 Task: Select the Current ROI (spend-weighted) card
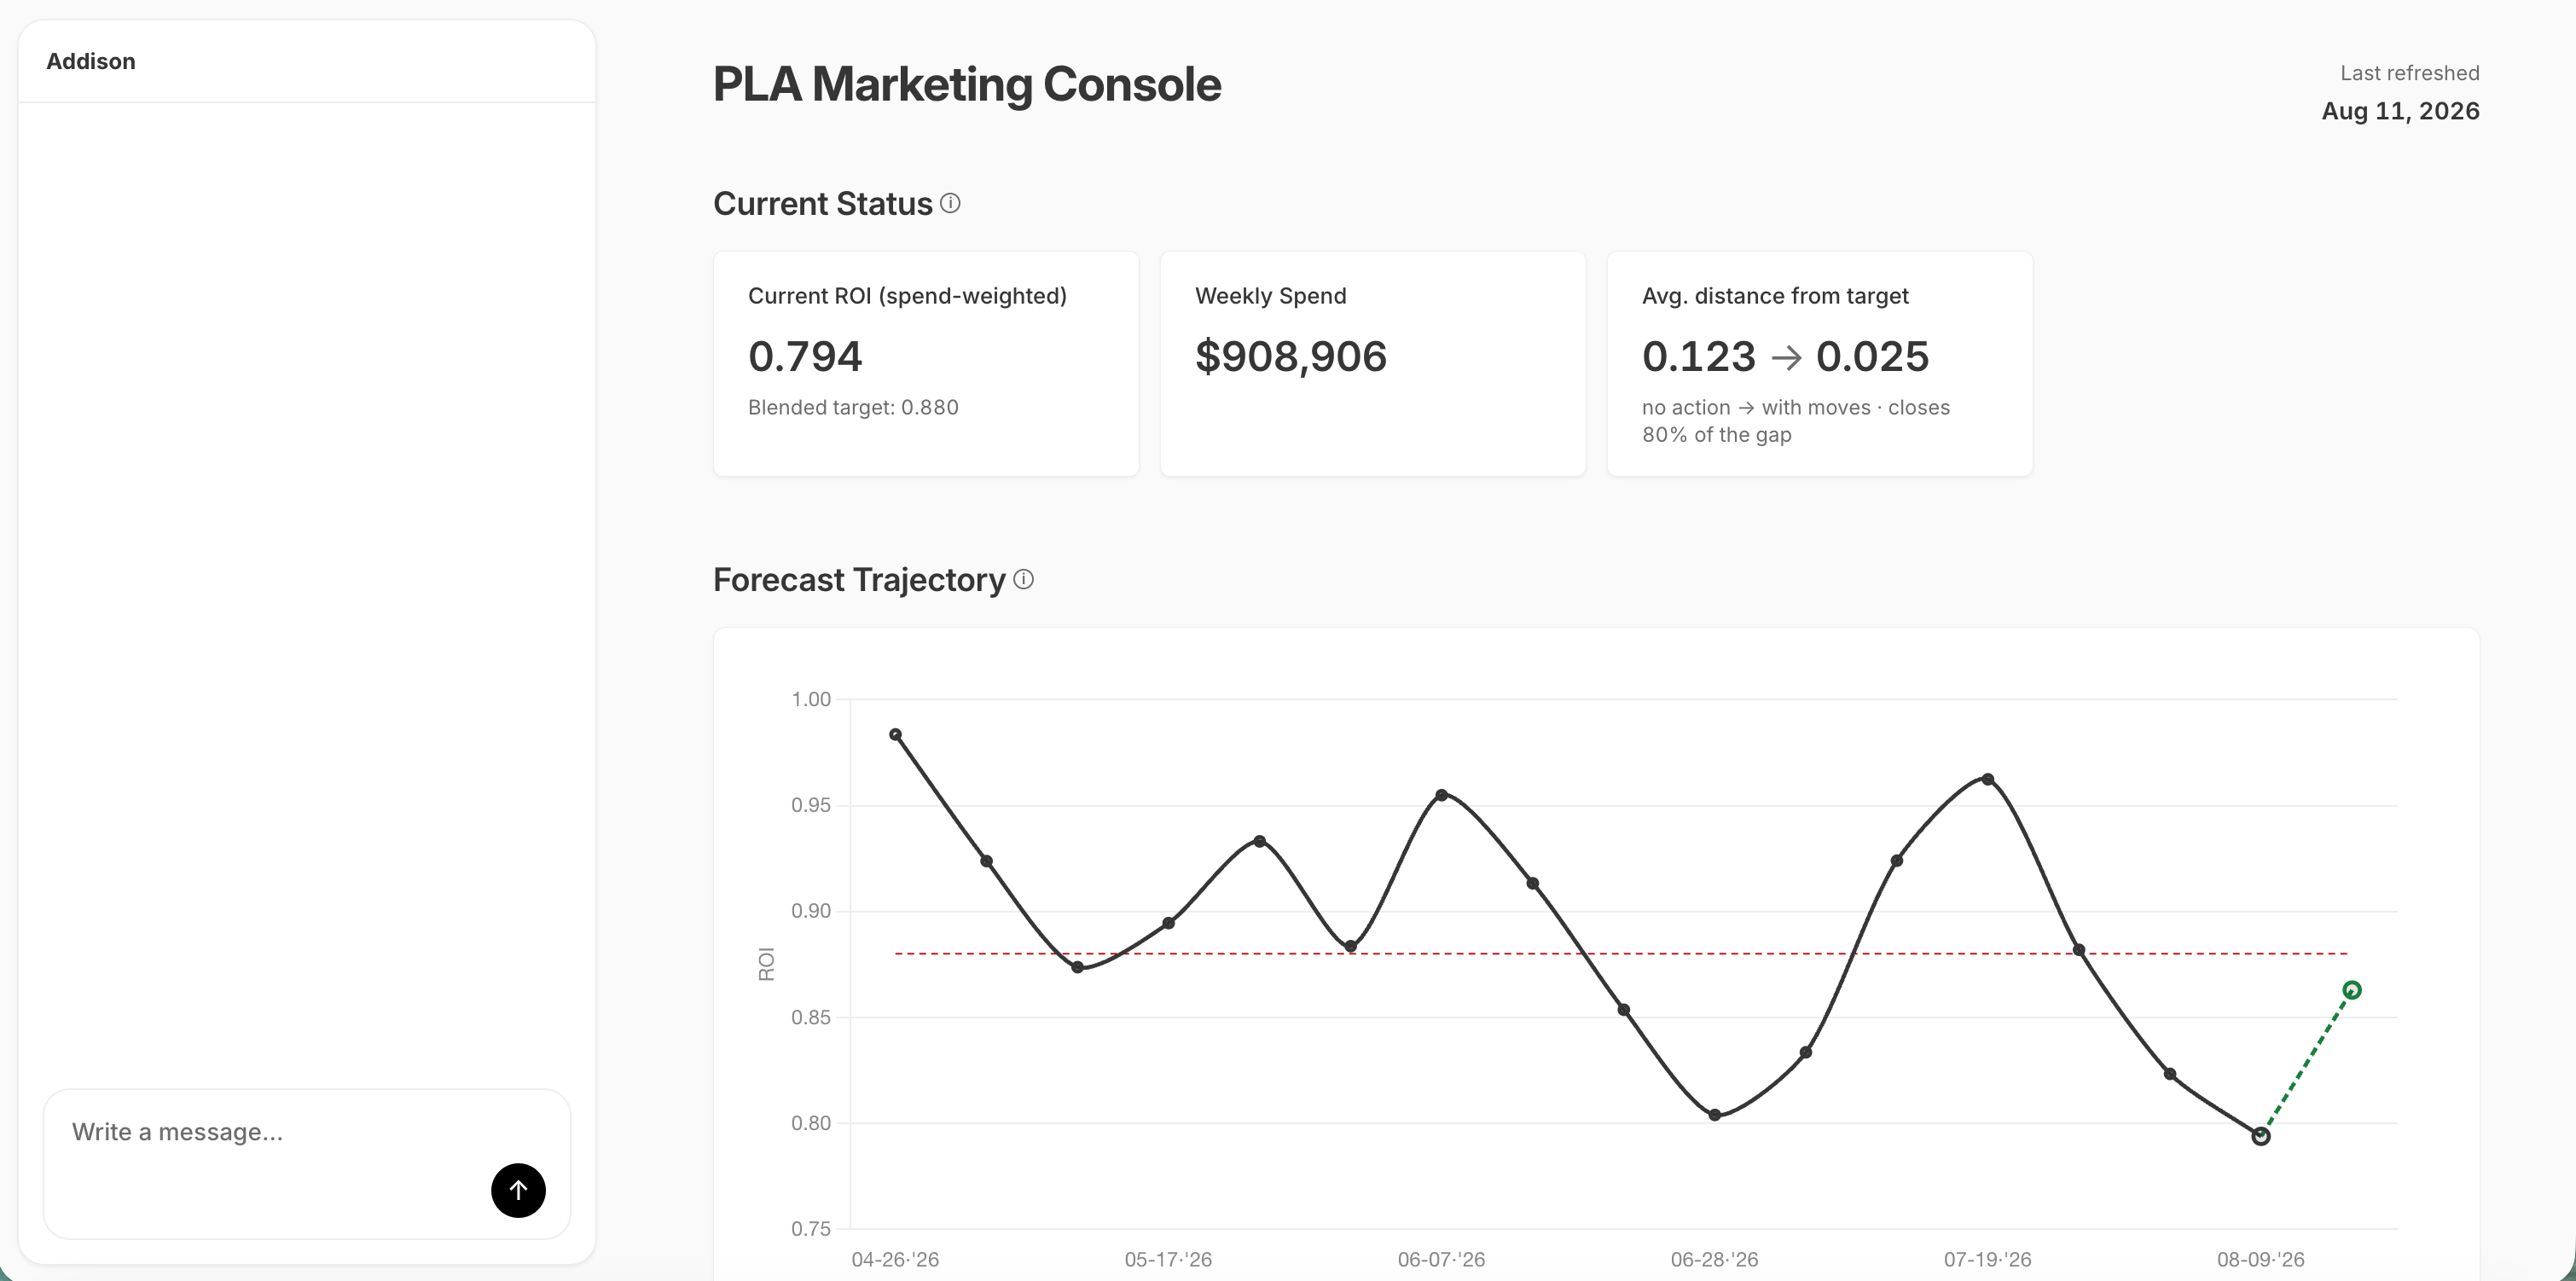tap(926, 364)
